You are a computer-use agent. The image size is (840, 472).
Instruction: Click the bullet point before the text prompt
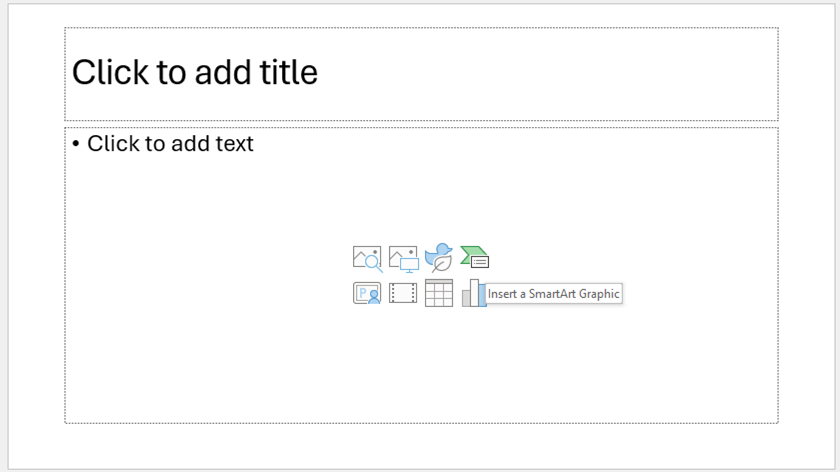[x=76, y=144]
